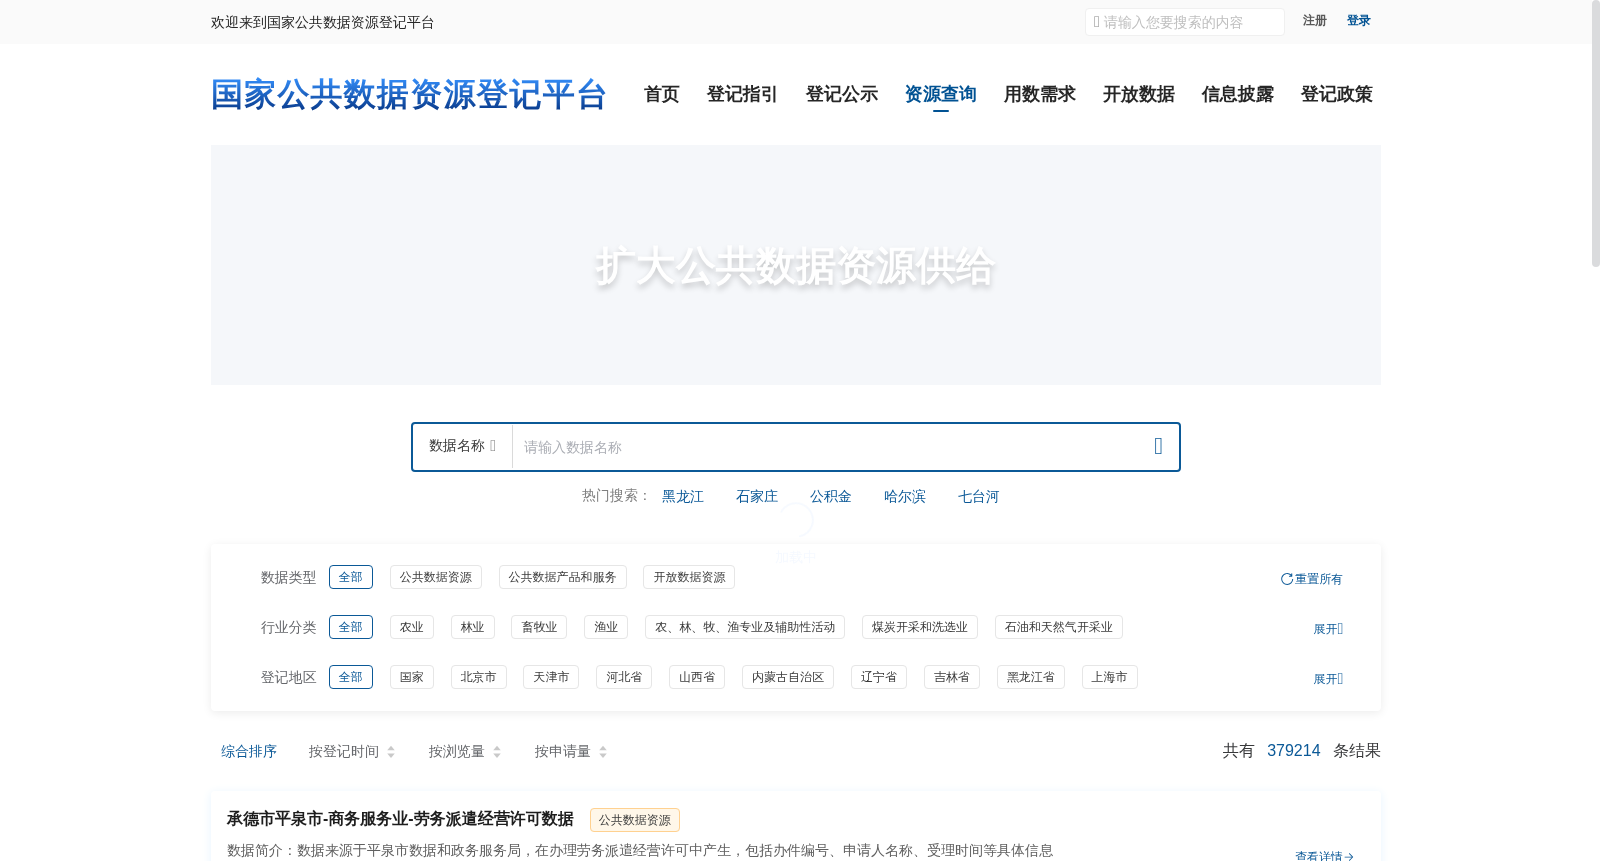1600x861 pixels.
Task: Click the search icon in the data name search box
Action: pyautogui.click(x=1158, y=446)
